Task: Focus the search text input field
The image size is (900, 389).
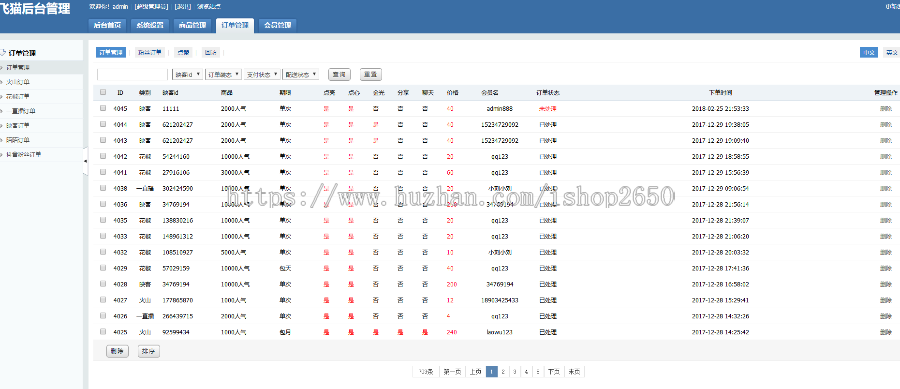Action: [133, 75]
